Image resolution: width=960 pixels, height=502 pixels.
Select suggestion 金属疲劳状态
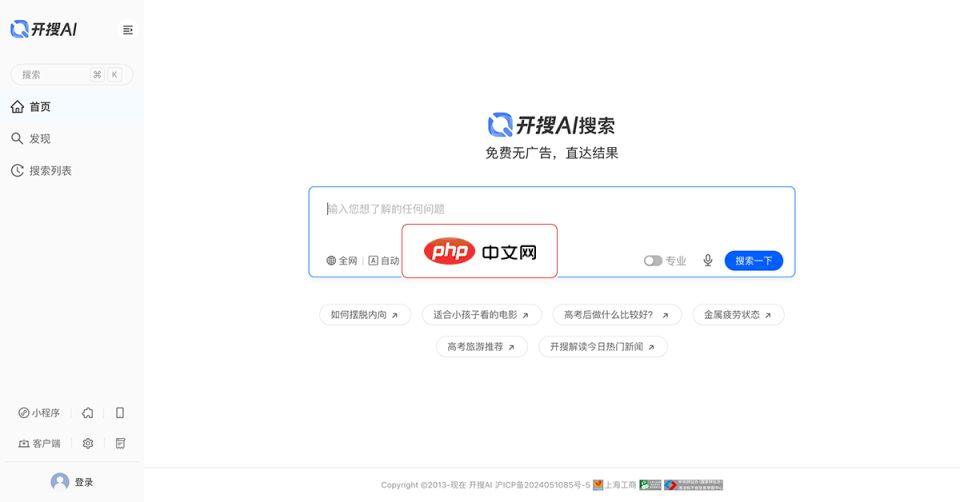tap(738, 315)
